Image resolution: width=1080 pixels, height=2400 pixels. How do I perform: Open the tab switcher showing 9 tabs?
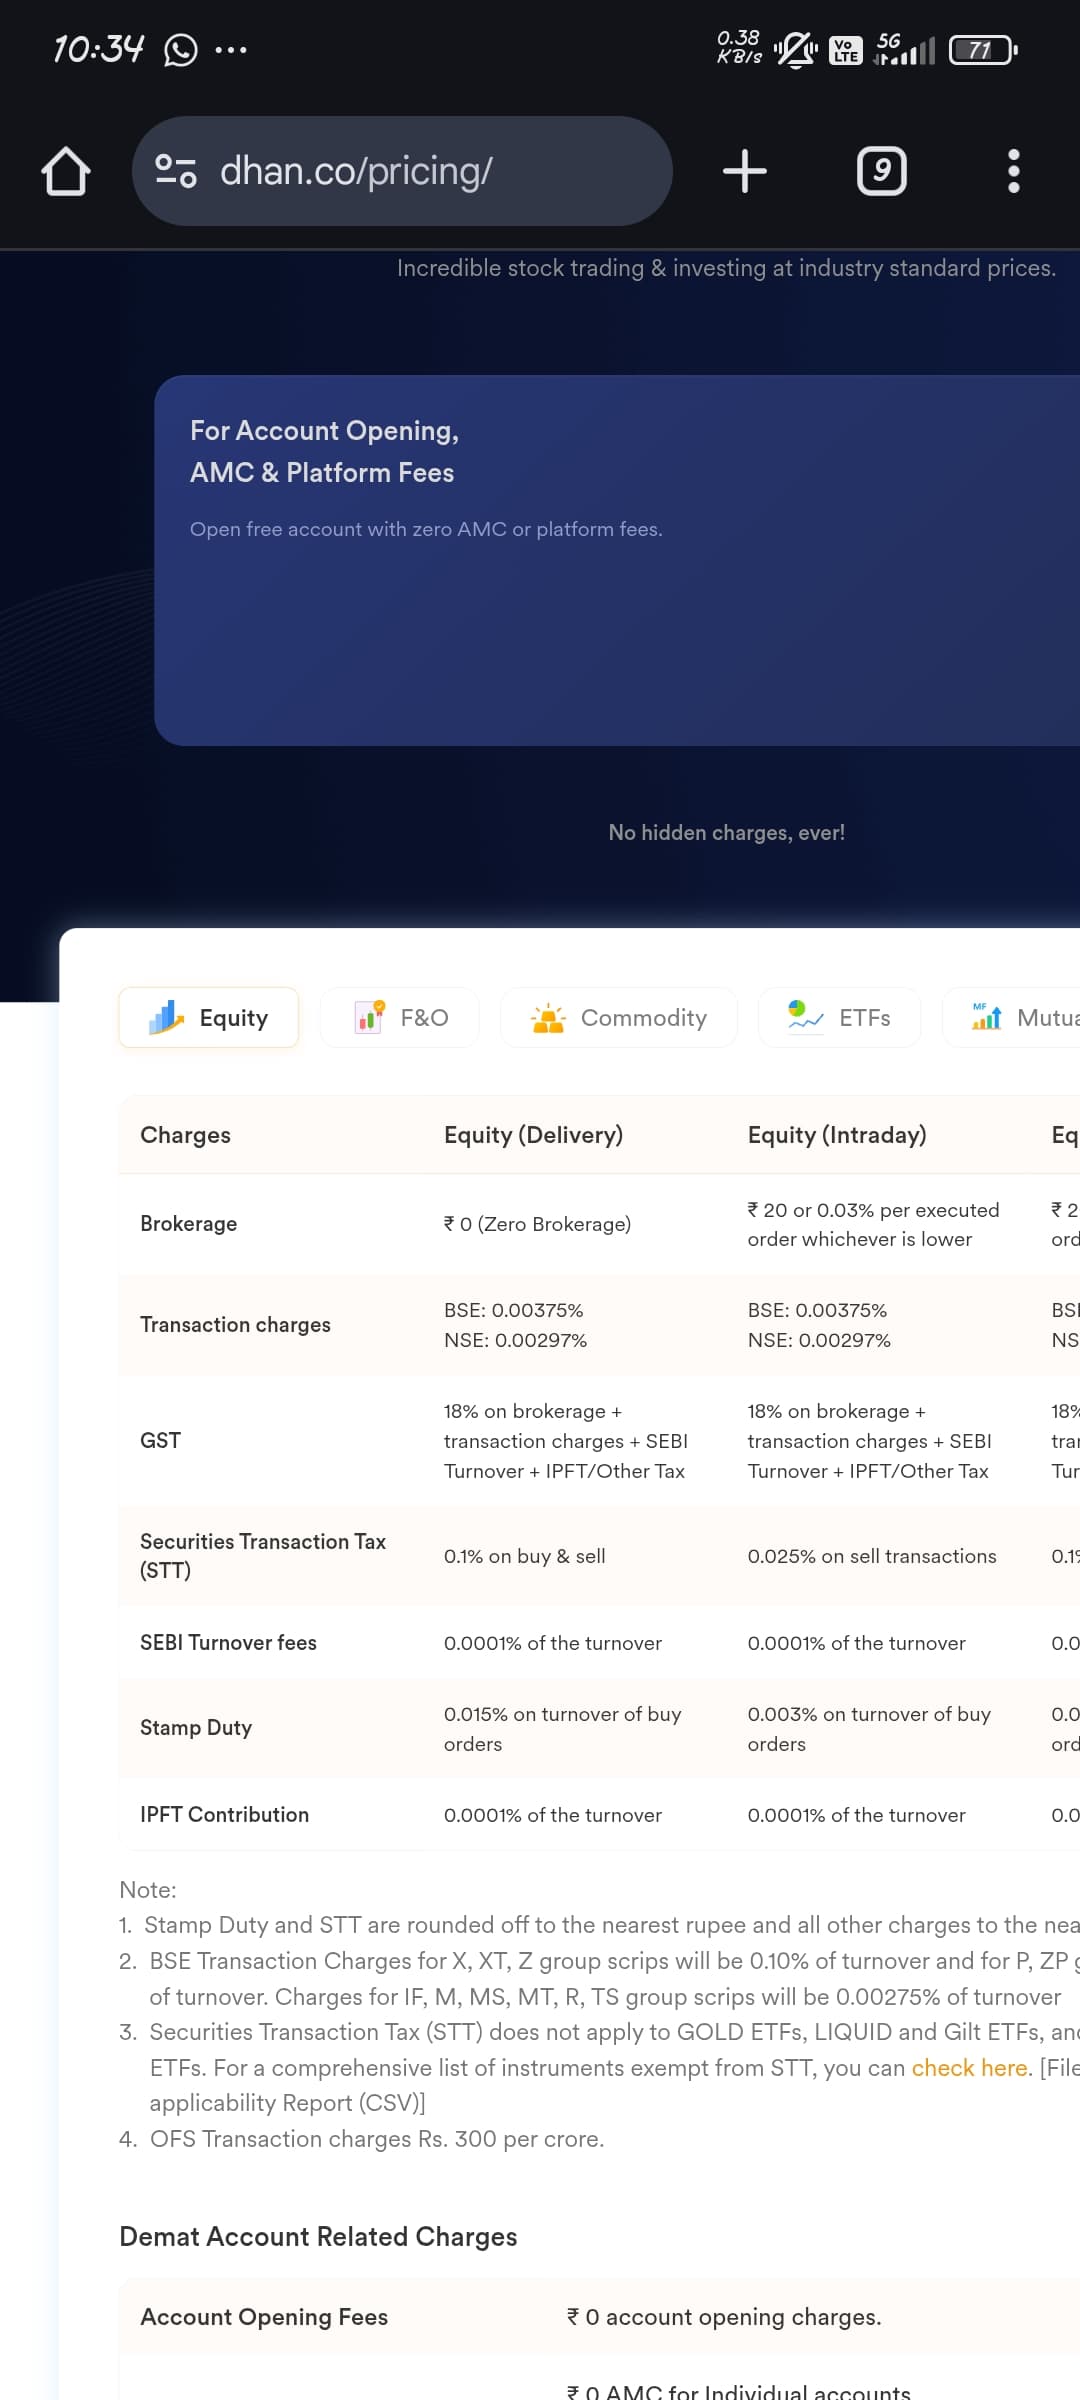click(x=882, y=171)
